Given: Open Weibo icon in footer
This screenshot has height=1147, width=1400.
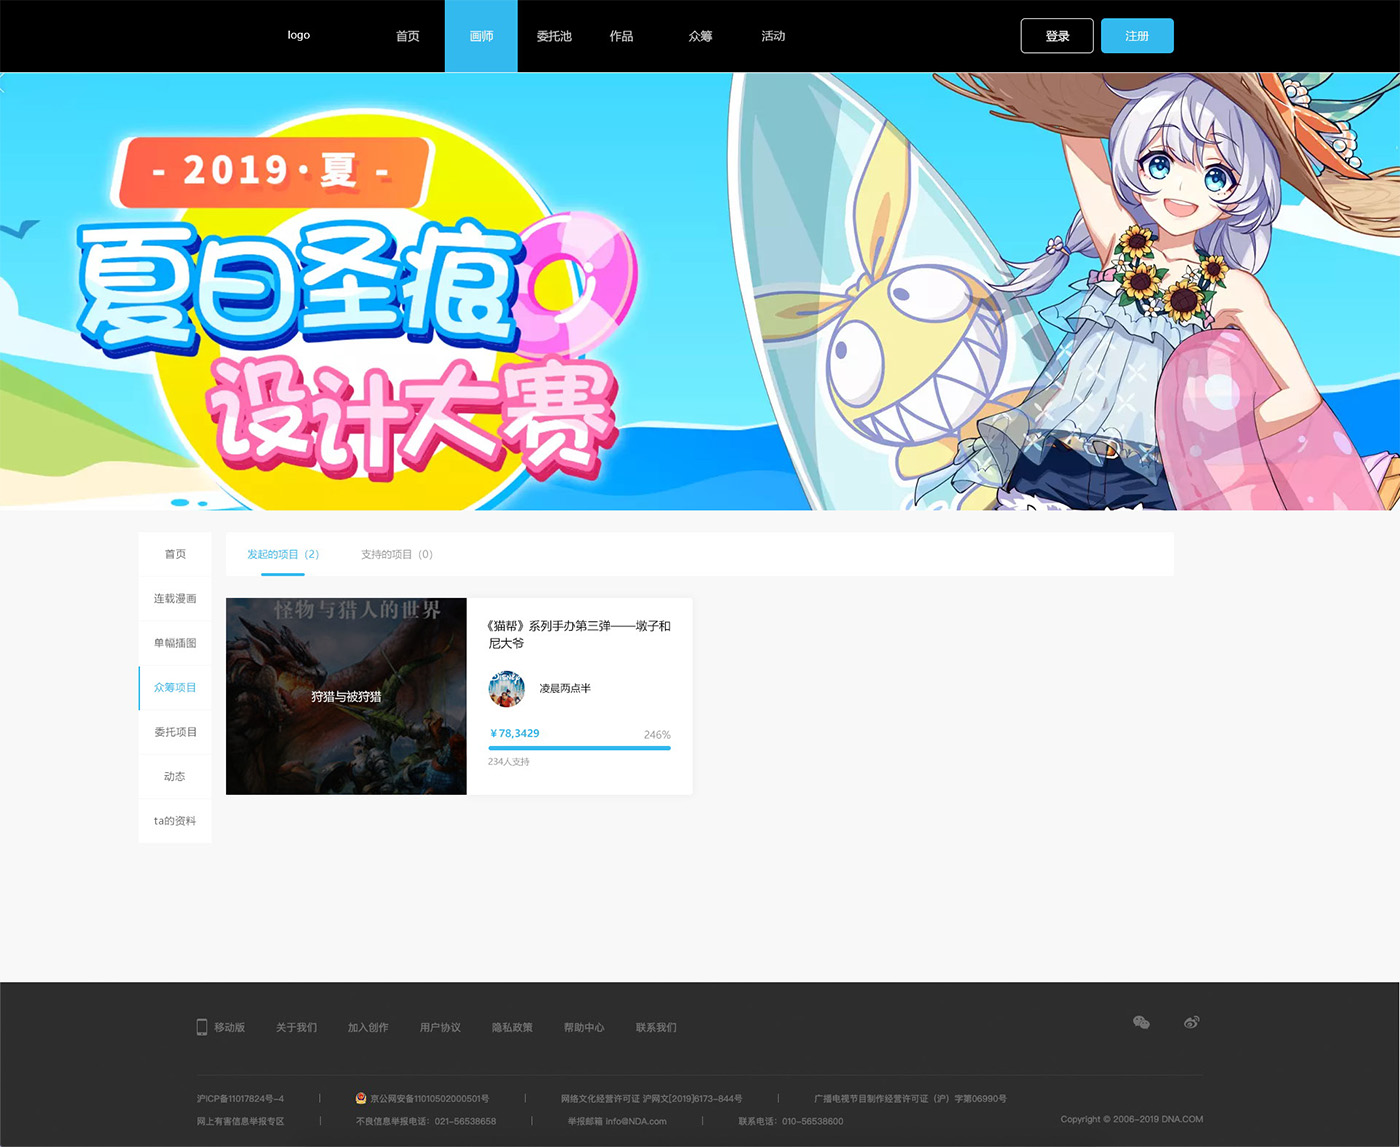Looking at the screenshot, I should pos(1191,1022).
